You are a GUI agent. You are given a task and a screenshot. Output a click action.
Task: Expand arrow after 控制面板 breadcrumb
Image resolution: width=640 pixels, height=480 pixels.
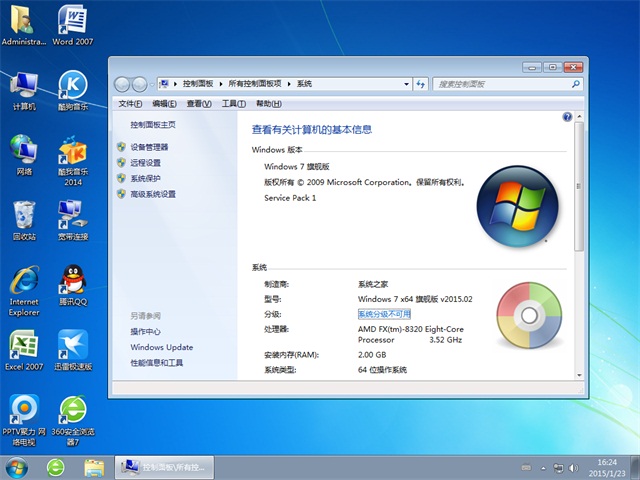click(221, 84)
